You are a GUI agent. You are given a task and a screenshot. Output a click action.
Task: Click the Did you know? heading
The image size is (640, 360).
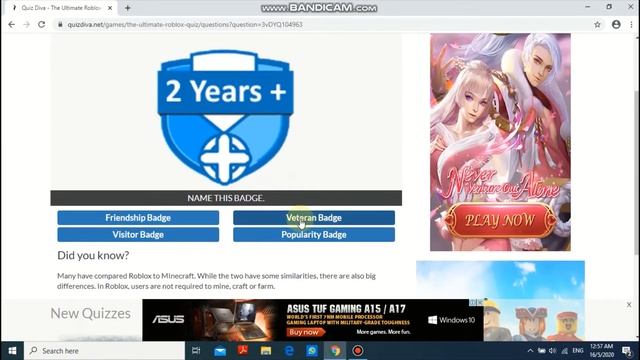tap(93, 256)
